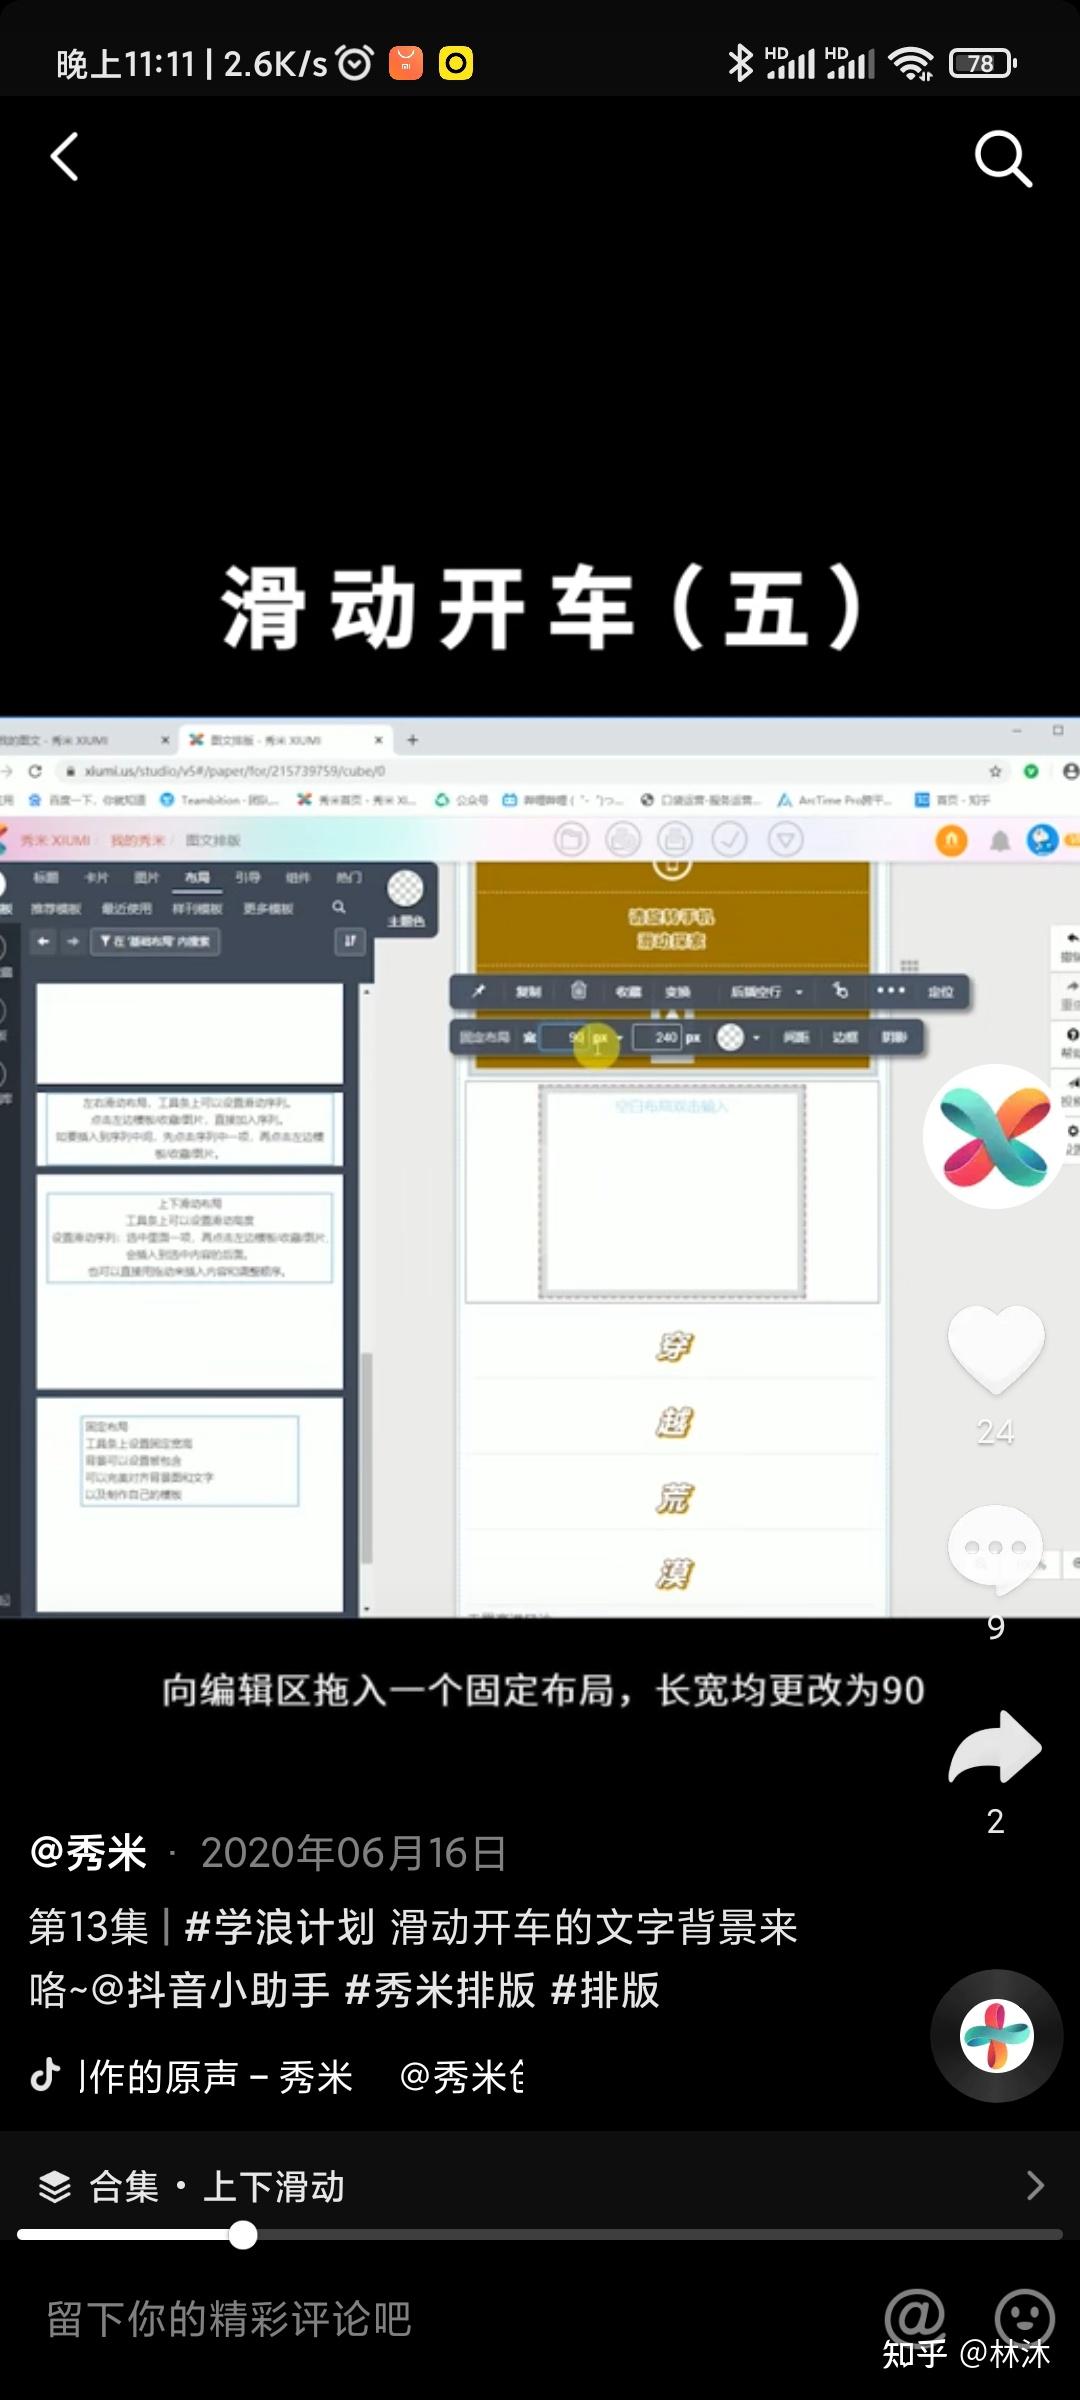In the video, click the height field showing 240
The image size is (1080, 2400).
coord(658,1037)
